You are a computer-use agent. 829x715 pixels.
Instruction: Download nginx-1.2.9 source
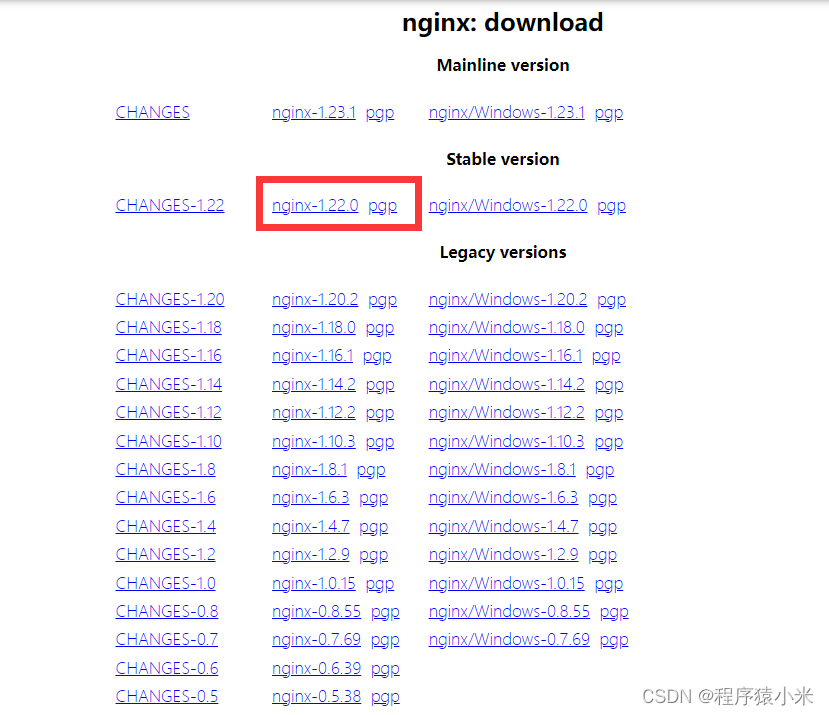tap(310, 555)
